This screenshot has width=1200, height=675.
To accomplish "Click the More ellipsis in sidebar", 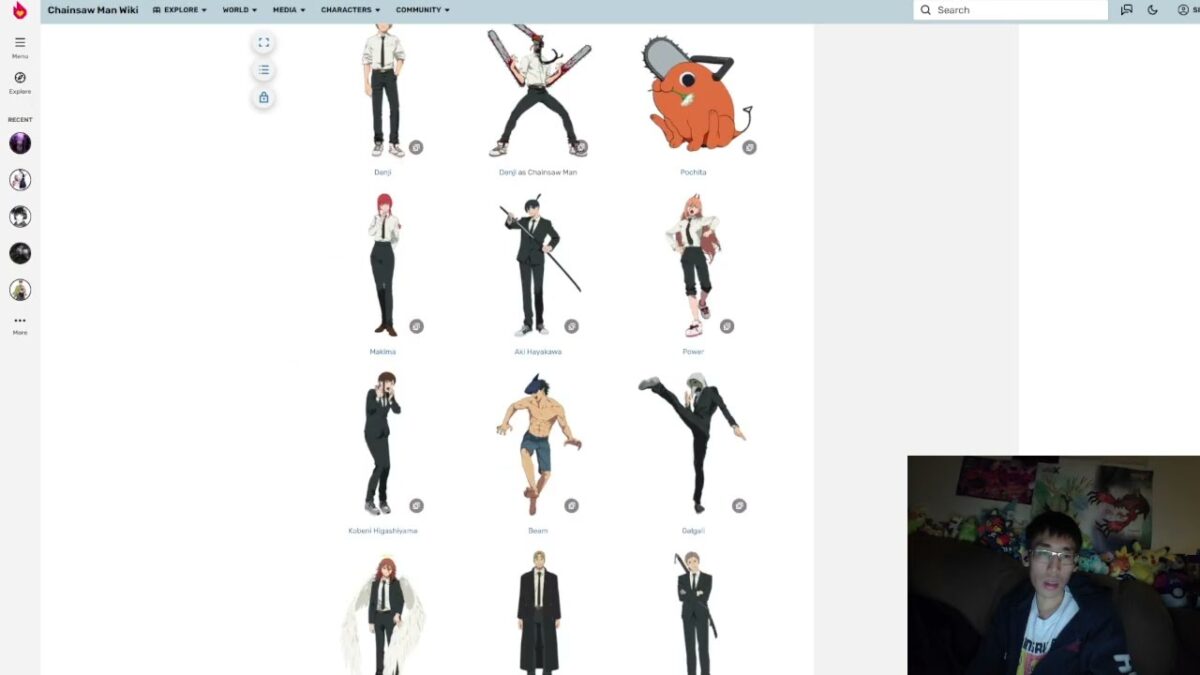I will (x=20, y=321).
